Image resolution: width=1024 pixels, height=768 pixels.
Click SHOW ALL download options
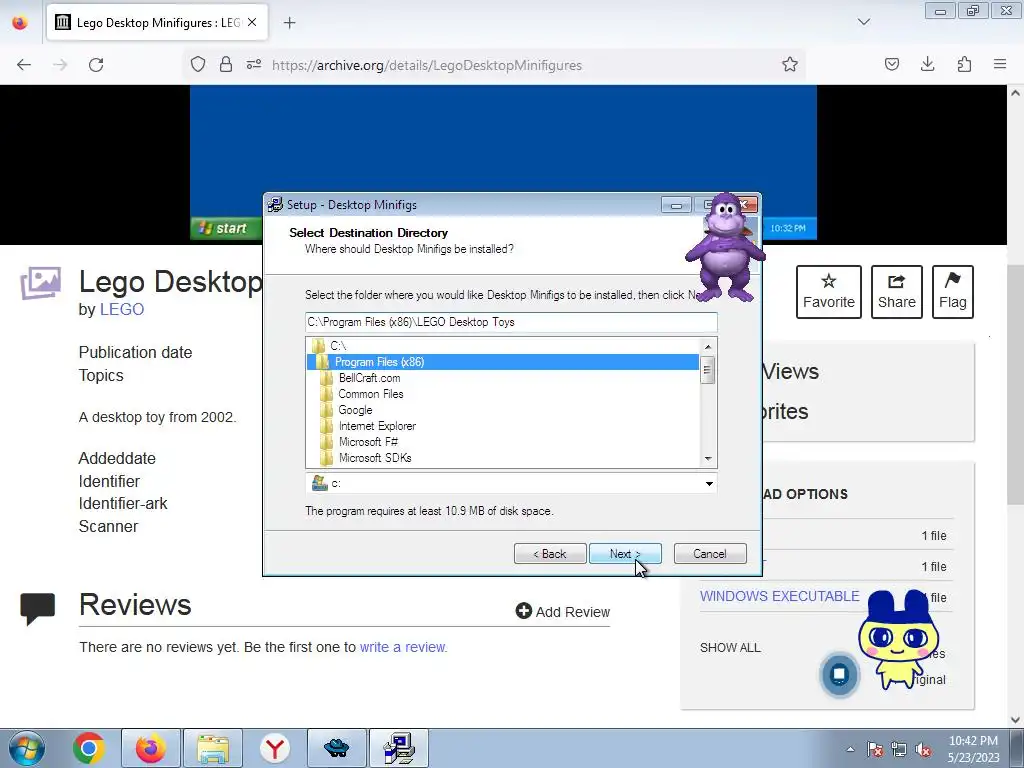coord(730,648)
